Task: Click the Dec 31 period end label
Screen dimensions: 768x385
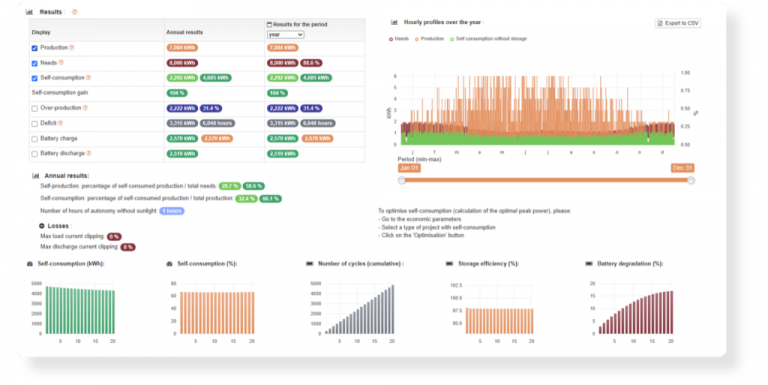Action: coord(682,168)
